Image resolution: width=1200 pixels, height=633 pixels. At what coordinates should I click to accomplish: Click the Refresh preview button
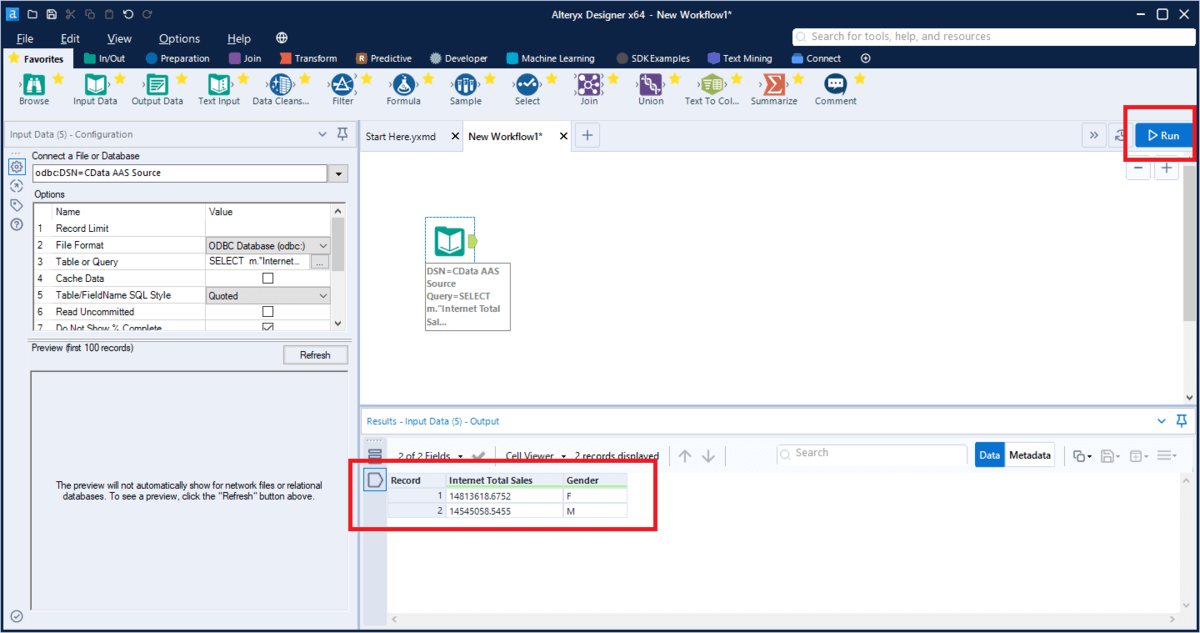pyautogui.click(x=315, y=355)
